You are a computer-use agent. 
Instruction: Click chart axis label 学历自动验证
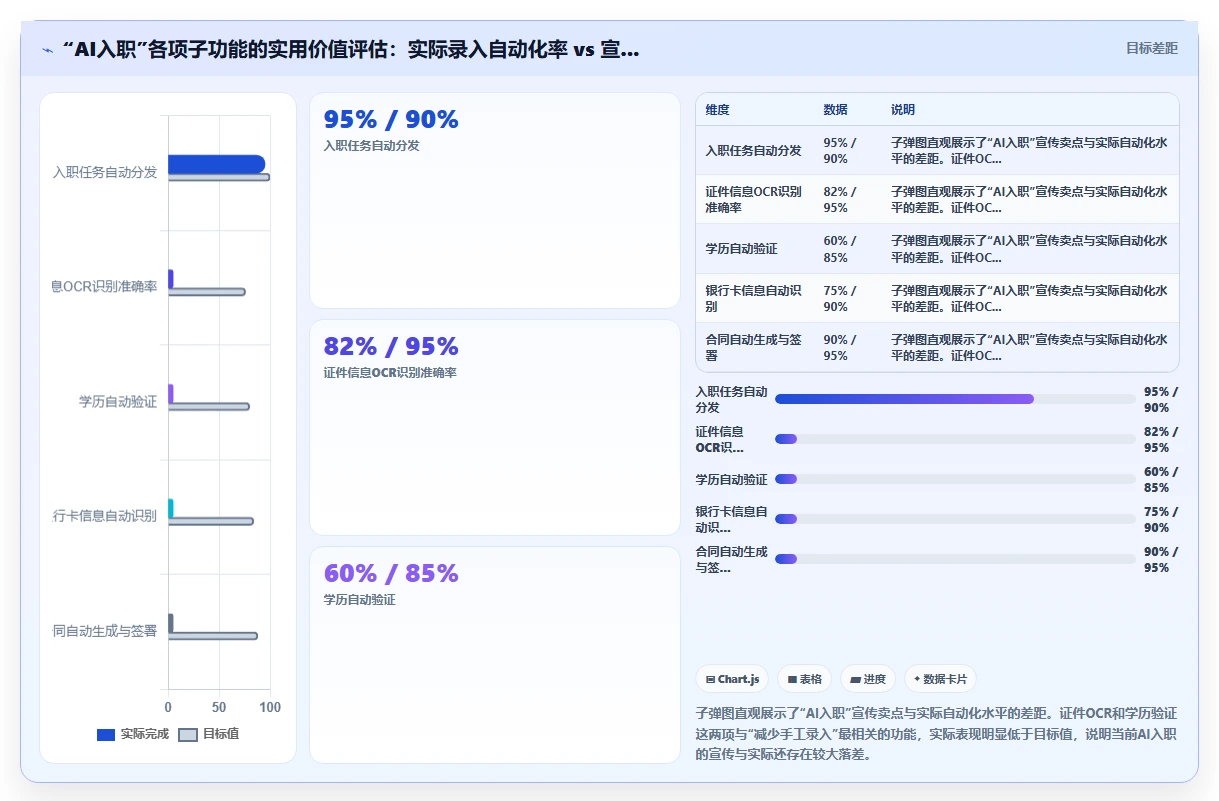[118, 402]
